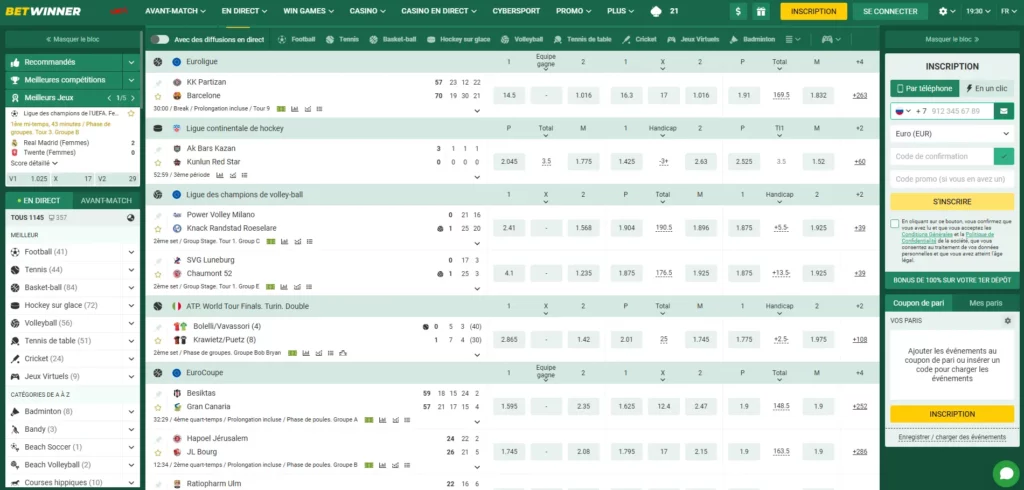This screenshot has width=1024, height=490.
Task: Open the settings gear menu
Action: [x=947, y=11]
